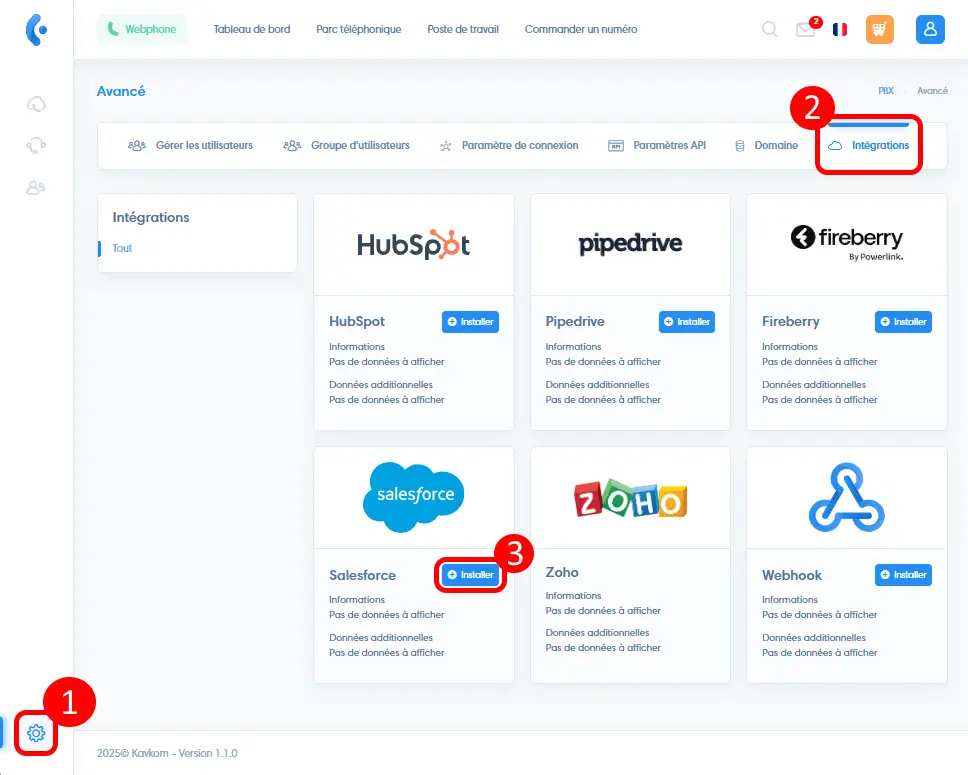Open the mail notifications envelope
Viewport: 968px width, 775px height.
(x=805, y=30)
